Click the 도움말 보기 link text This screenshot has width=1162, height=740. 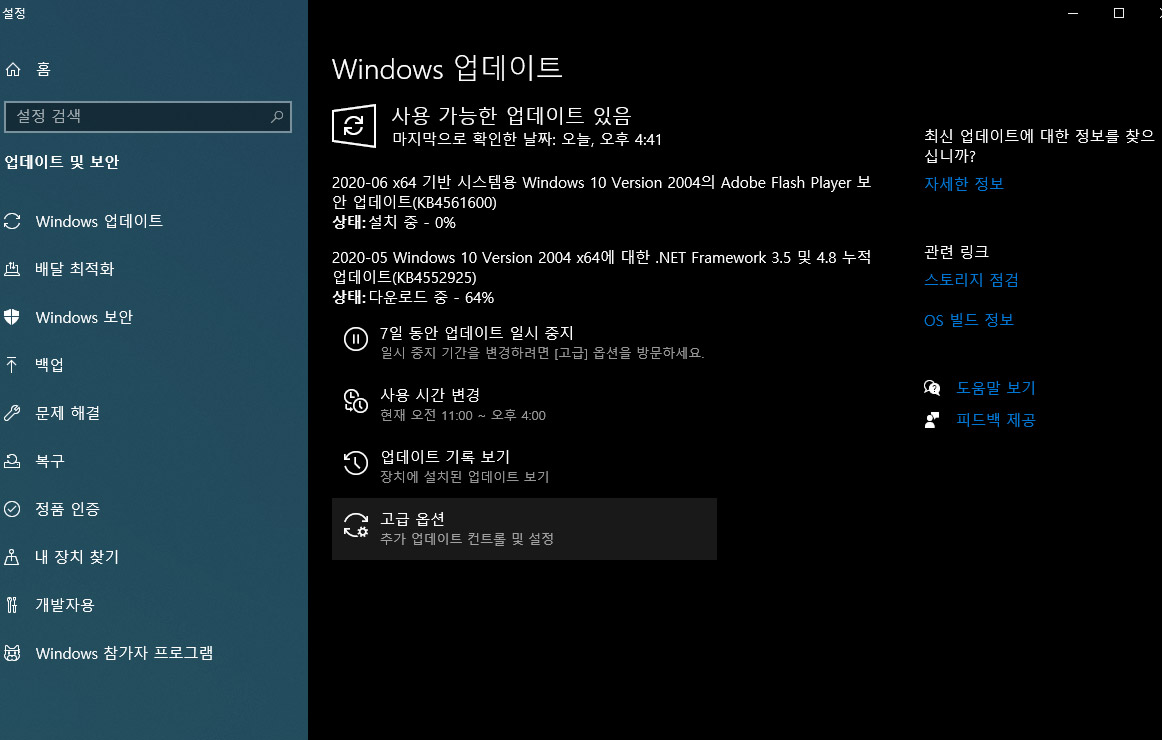[995, 387]
